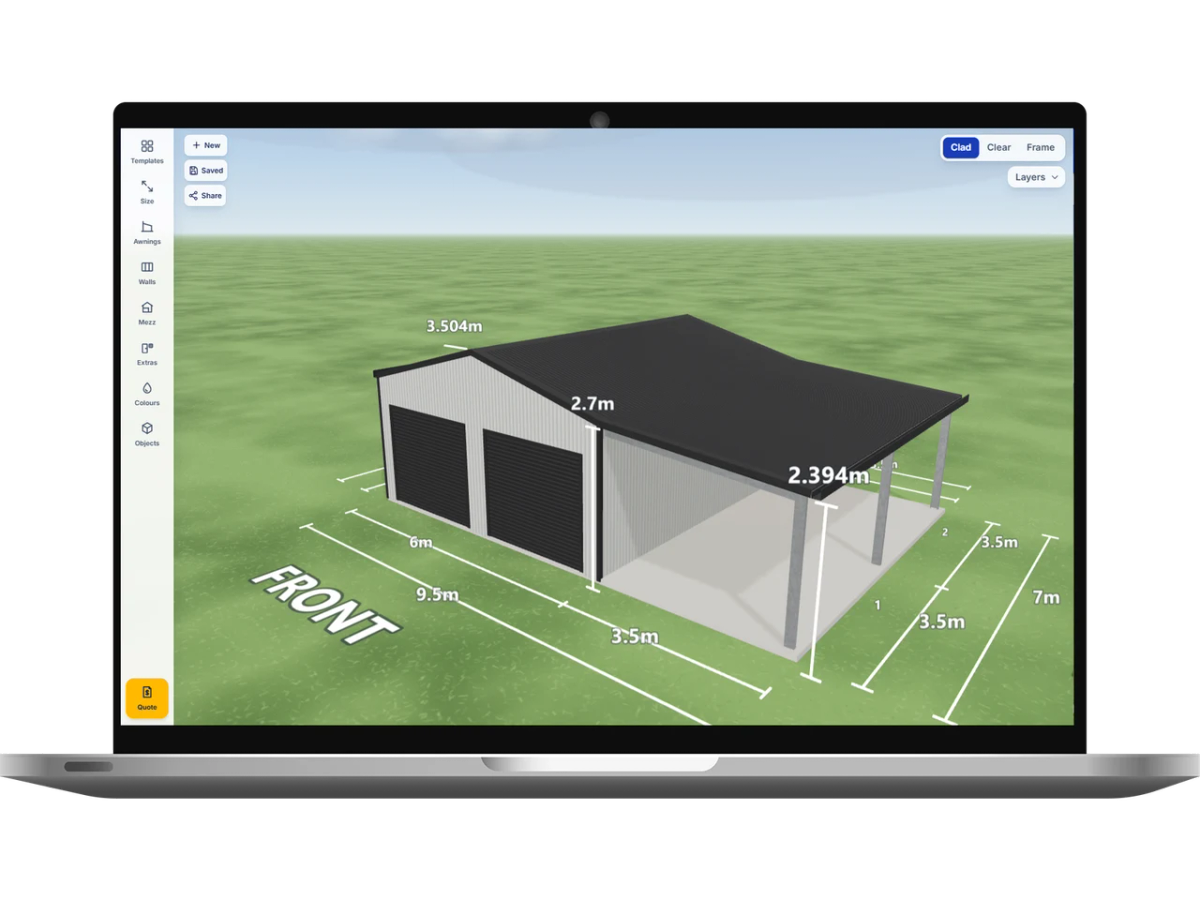Open Saved designs
Image resolution: width=1200 pixels, height=900 pixels.
pyautogui.click(x=206, y=170)
